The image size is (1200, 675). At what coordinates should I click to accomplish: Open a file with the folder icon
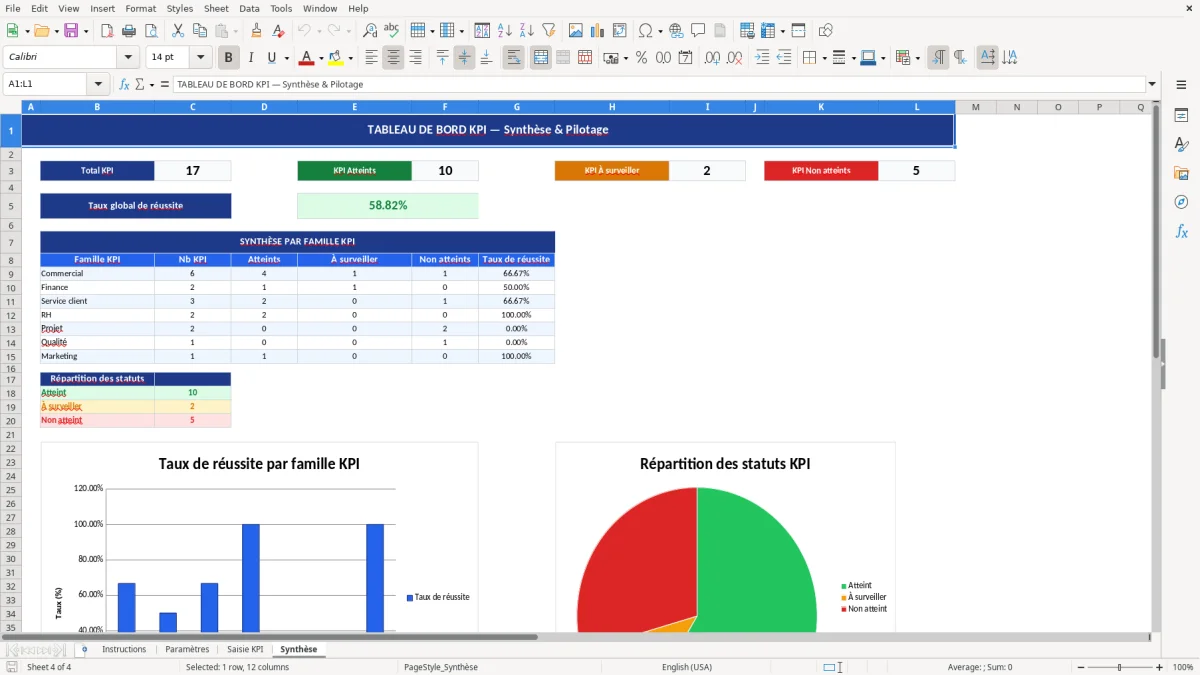(x=40, y=30)
